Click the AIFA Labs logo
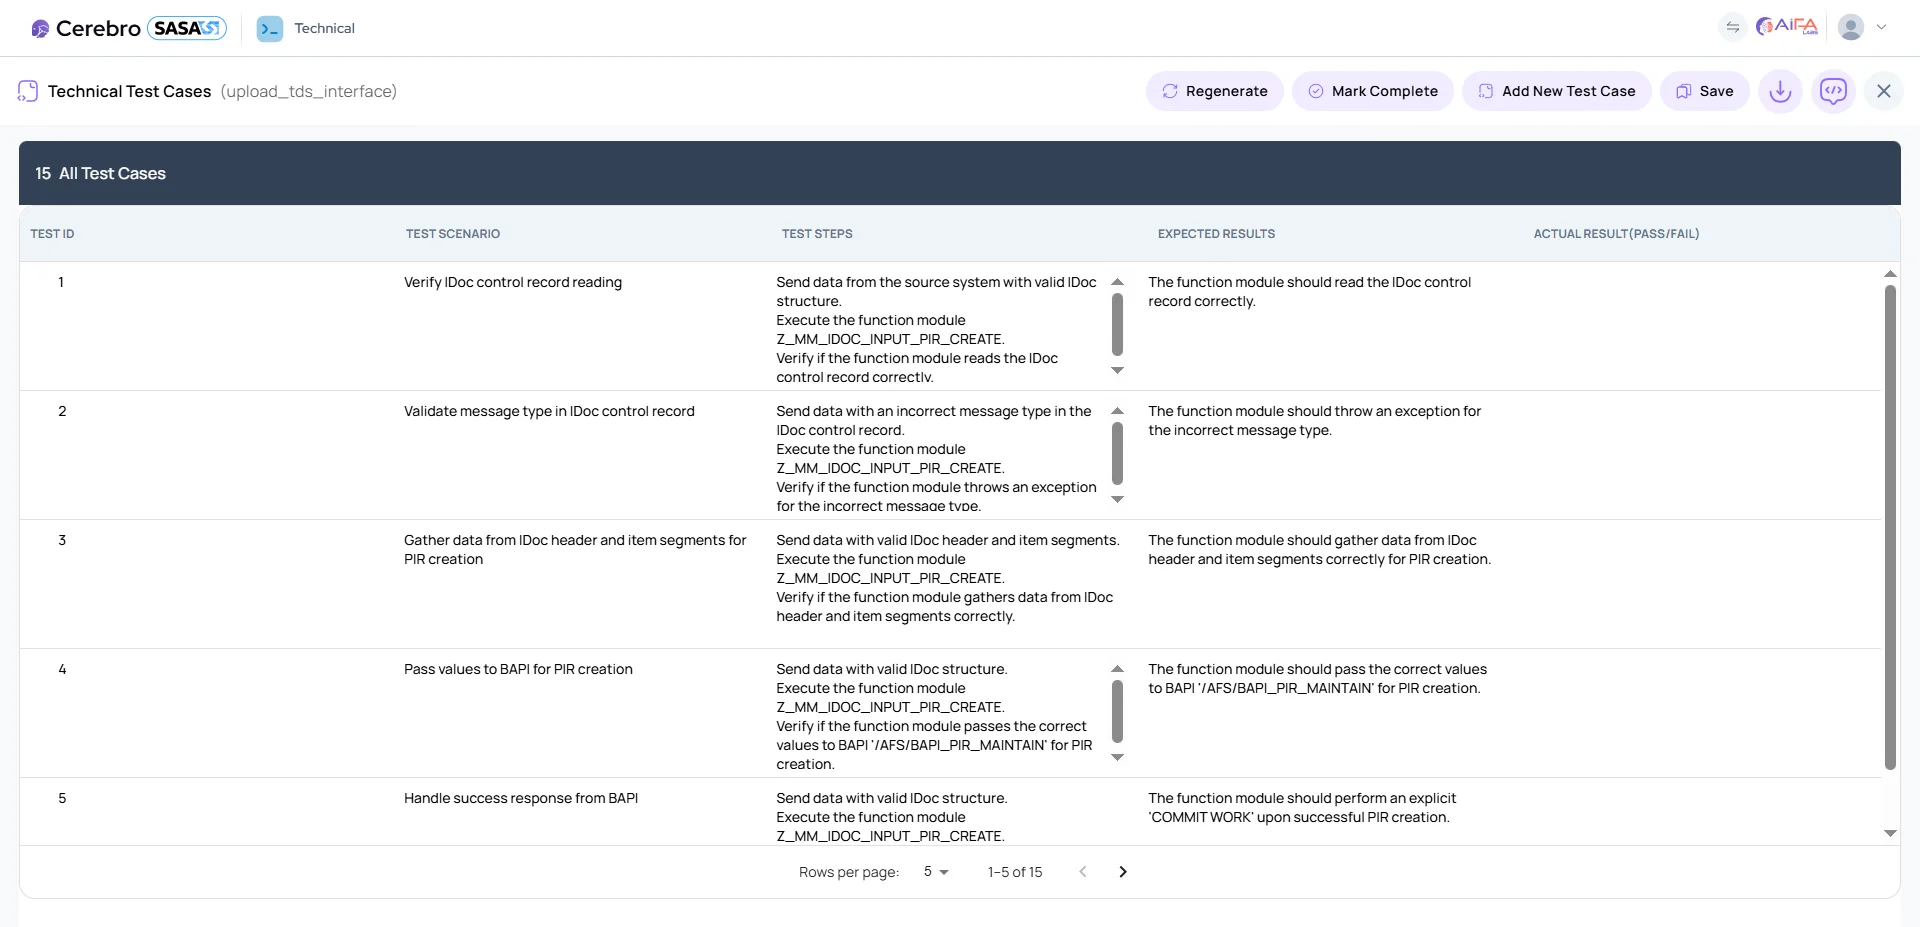 point(1786,26)
